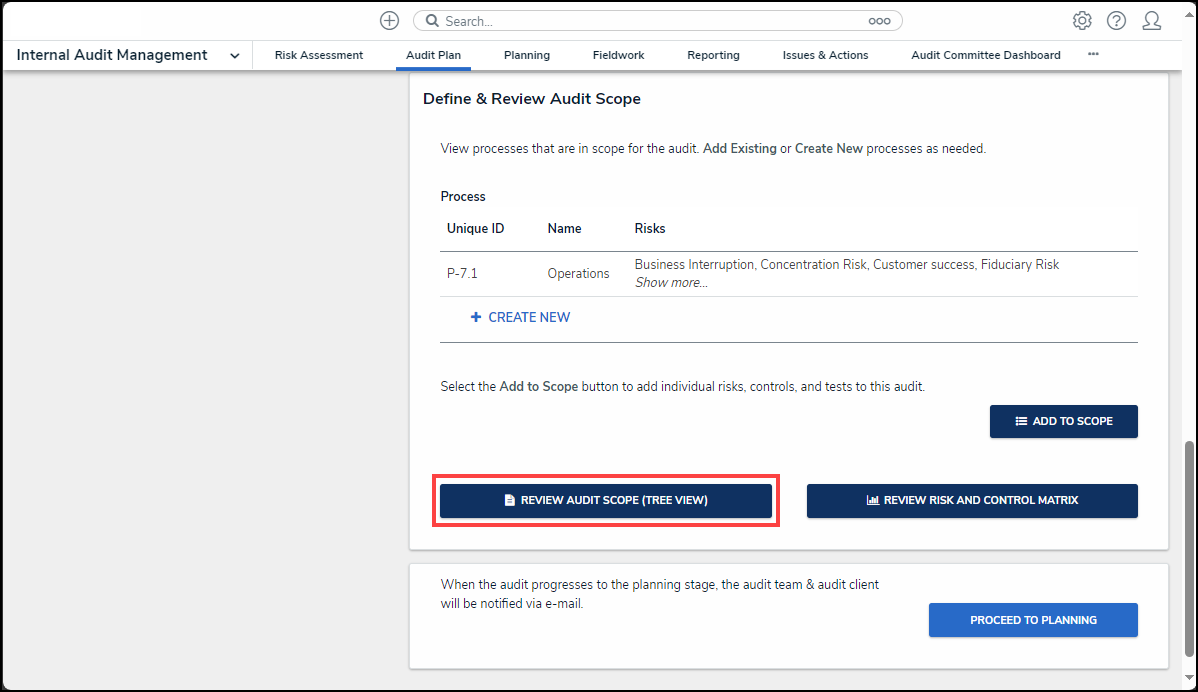Open Review Risk and Control Matrix

[972, 500]
